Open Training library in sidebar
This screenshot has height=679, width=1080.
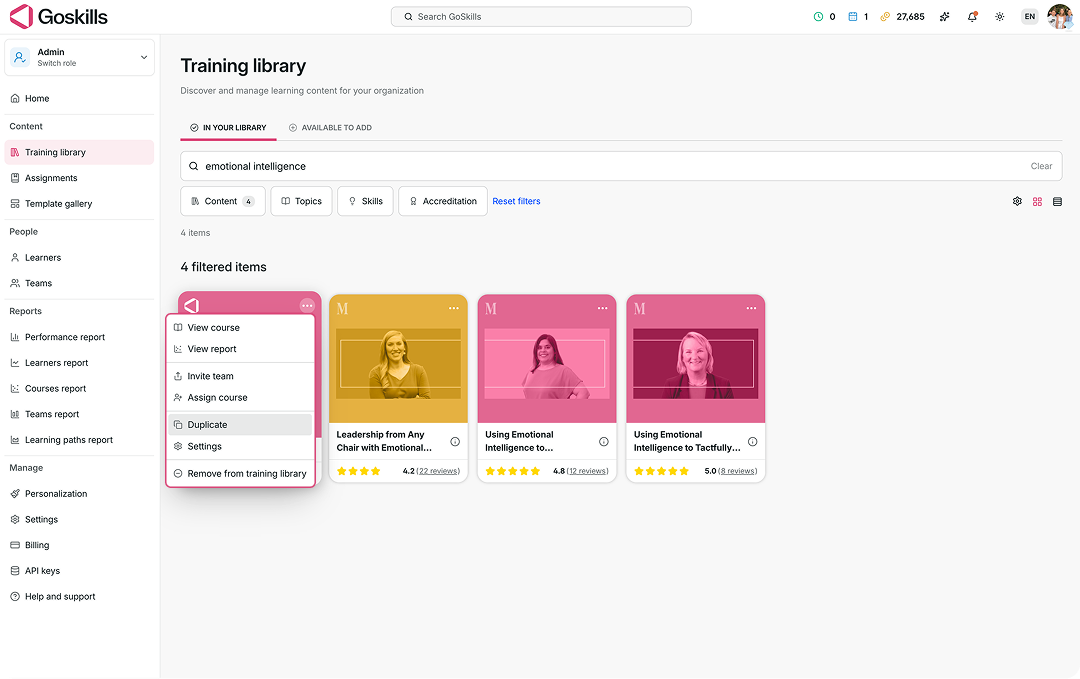point(79,152)
